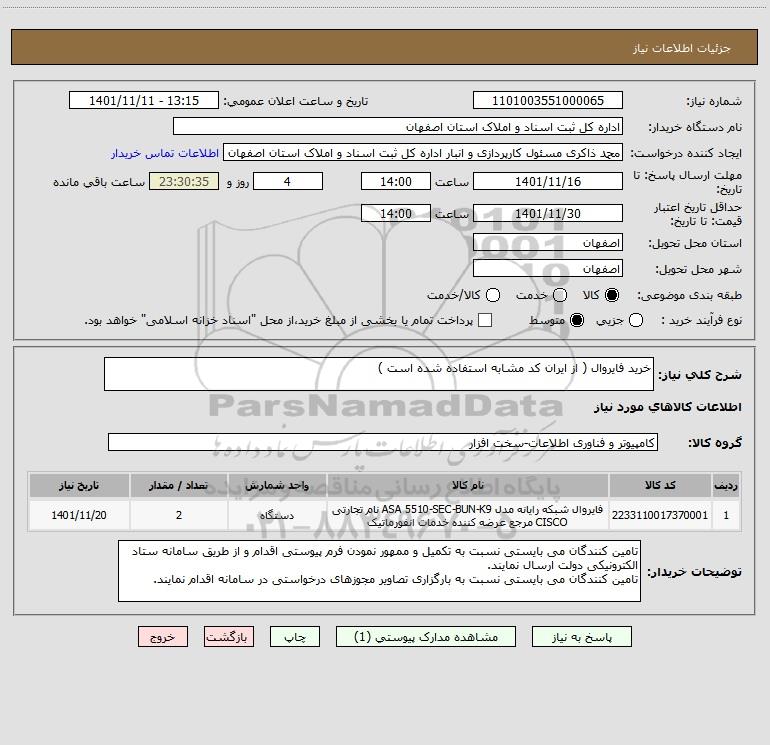Click the remaining time field 23:30:35
Viewport: 770px width, 745px height.
click(x=184, y=181)
